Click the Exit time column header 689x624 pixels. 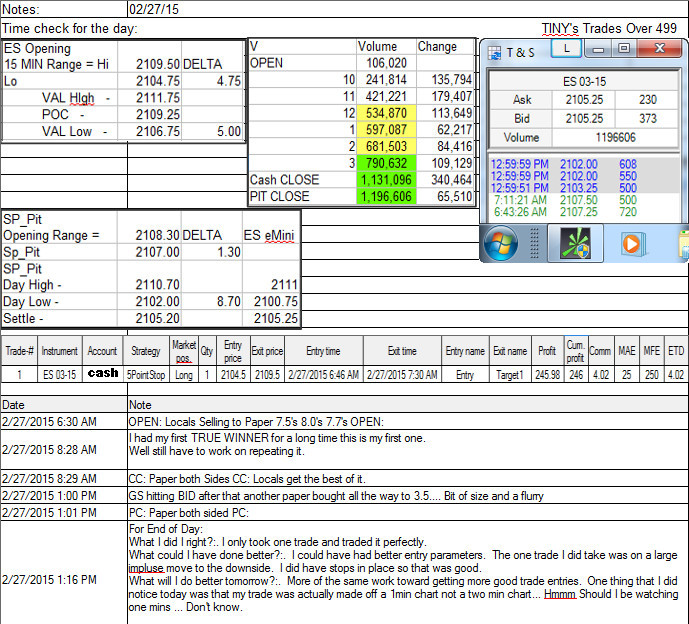click(x=402, y=351)
